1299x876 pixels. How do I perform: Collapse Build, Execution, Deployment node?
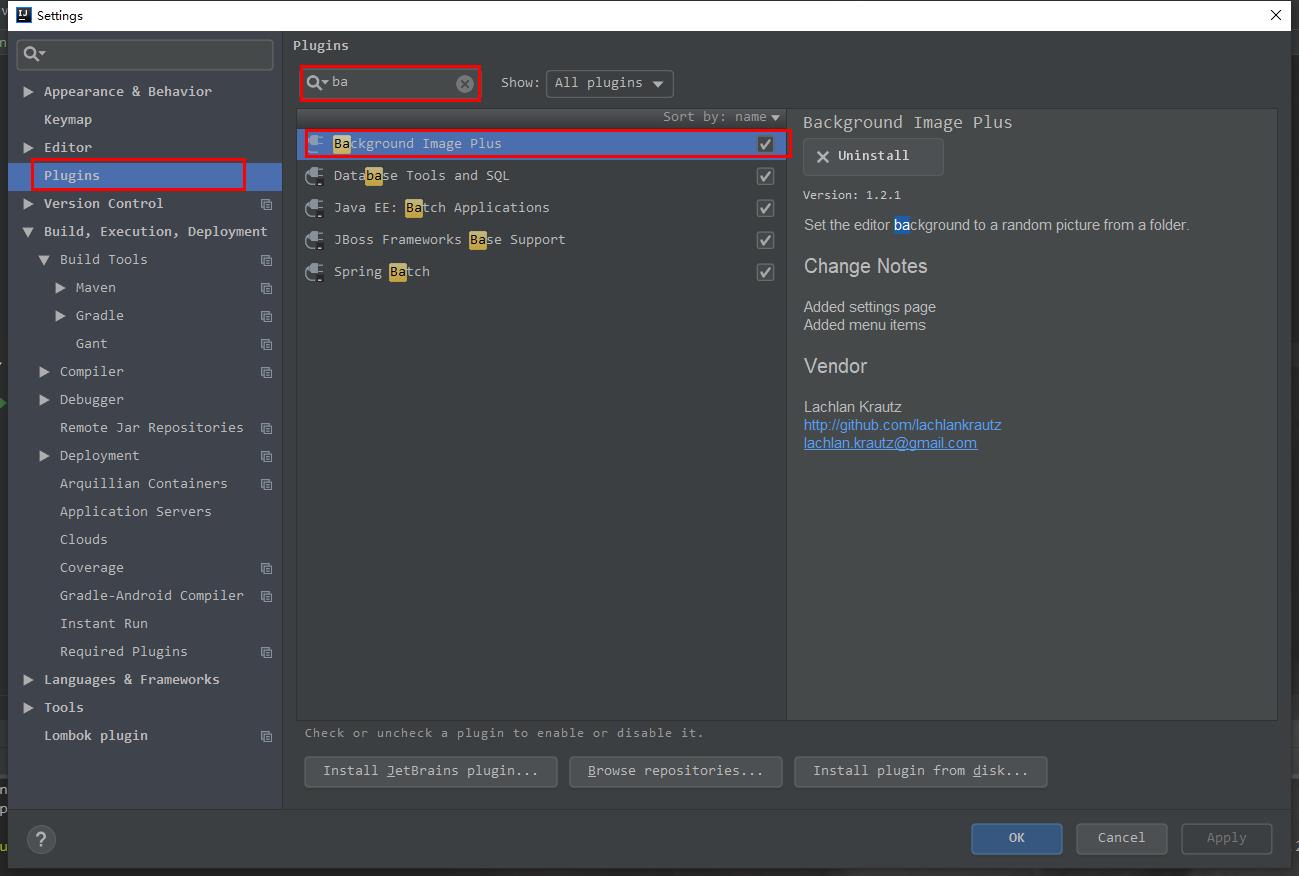(x=28, y=231)
